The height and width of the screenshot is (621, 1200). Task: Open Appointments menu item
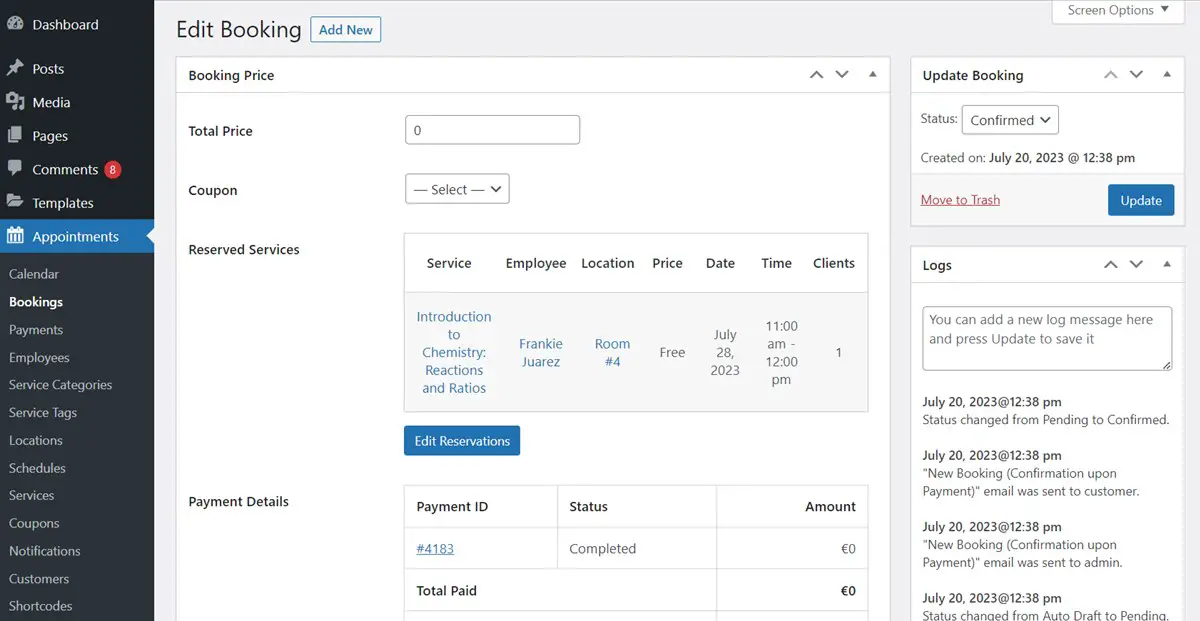[75, 236]
